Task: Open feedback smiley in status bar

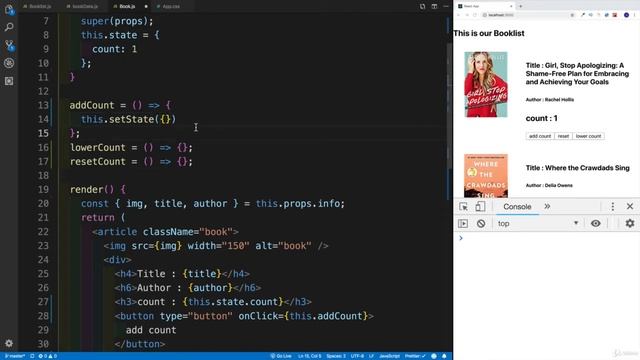Action: point(434,356)
